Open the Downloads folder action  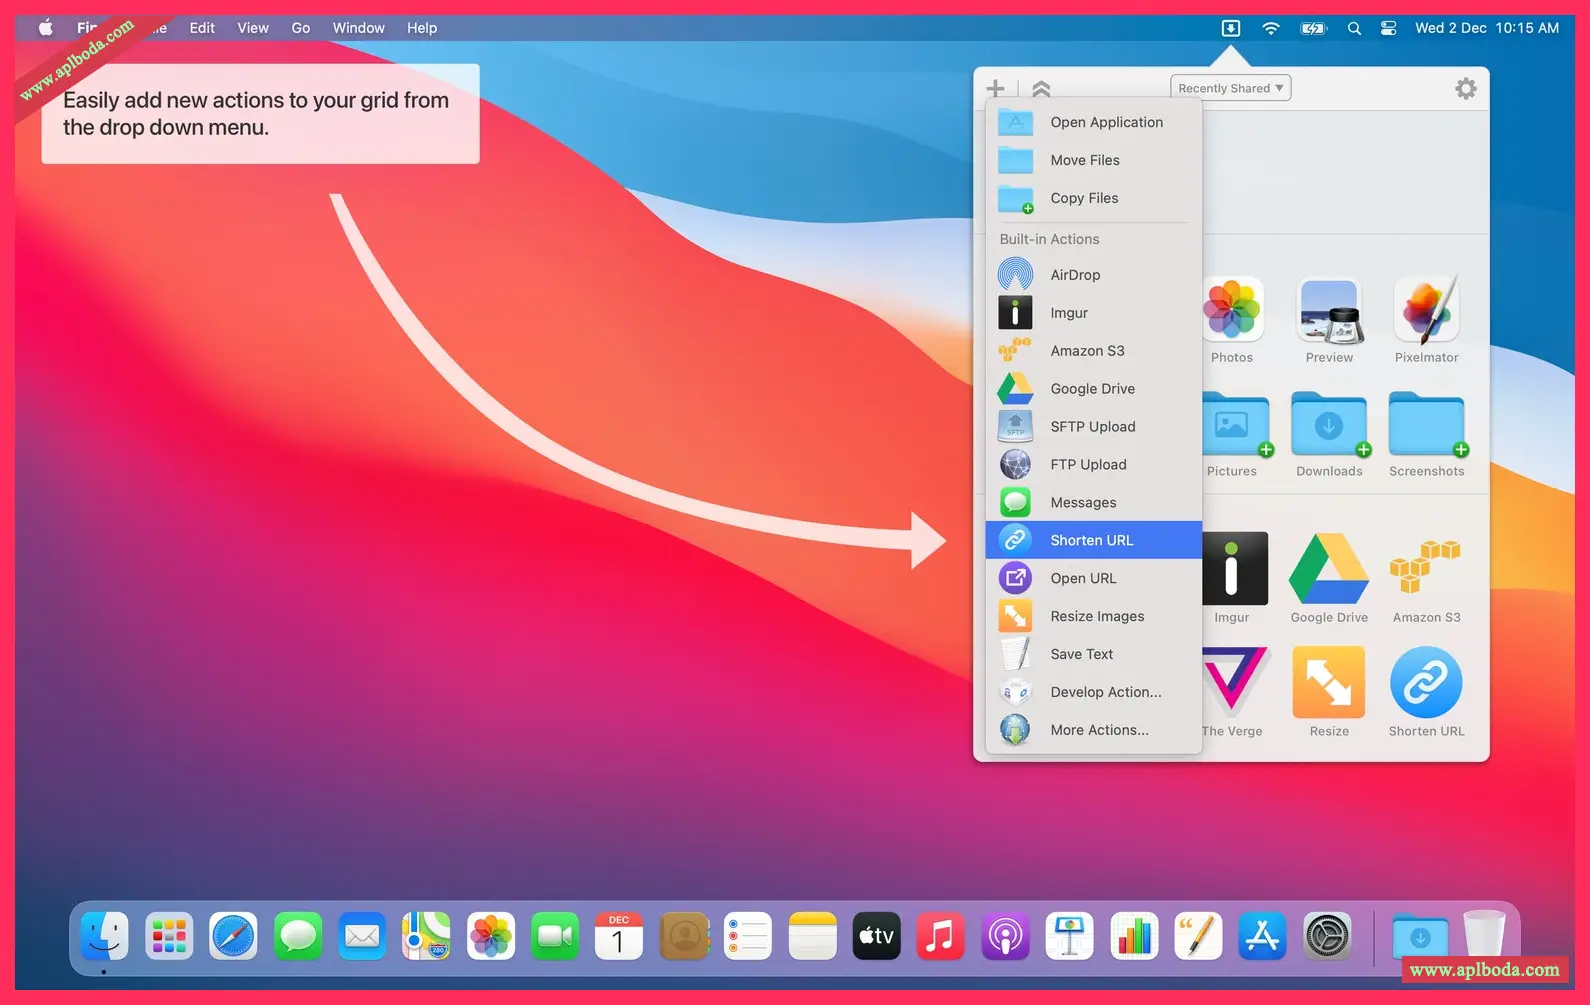click(1329, 427)
